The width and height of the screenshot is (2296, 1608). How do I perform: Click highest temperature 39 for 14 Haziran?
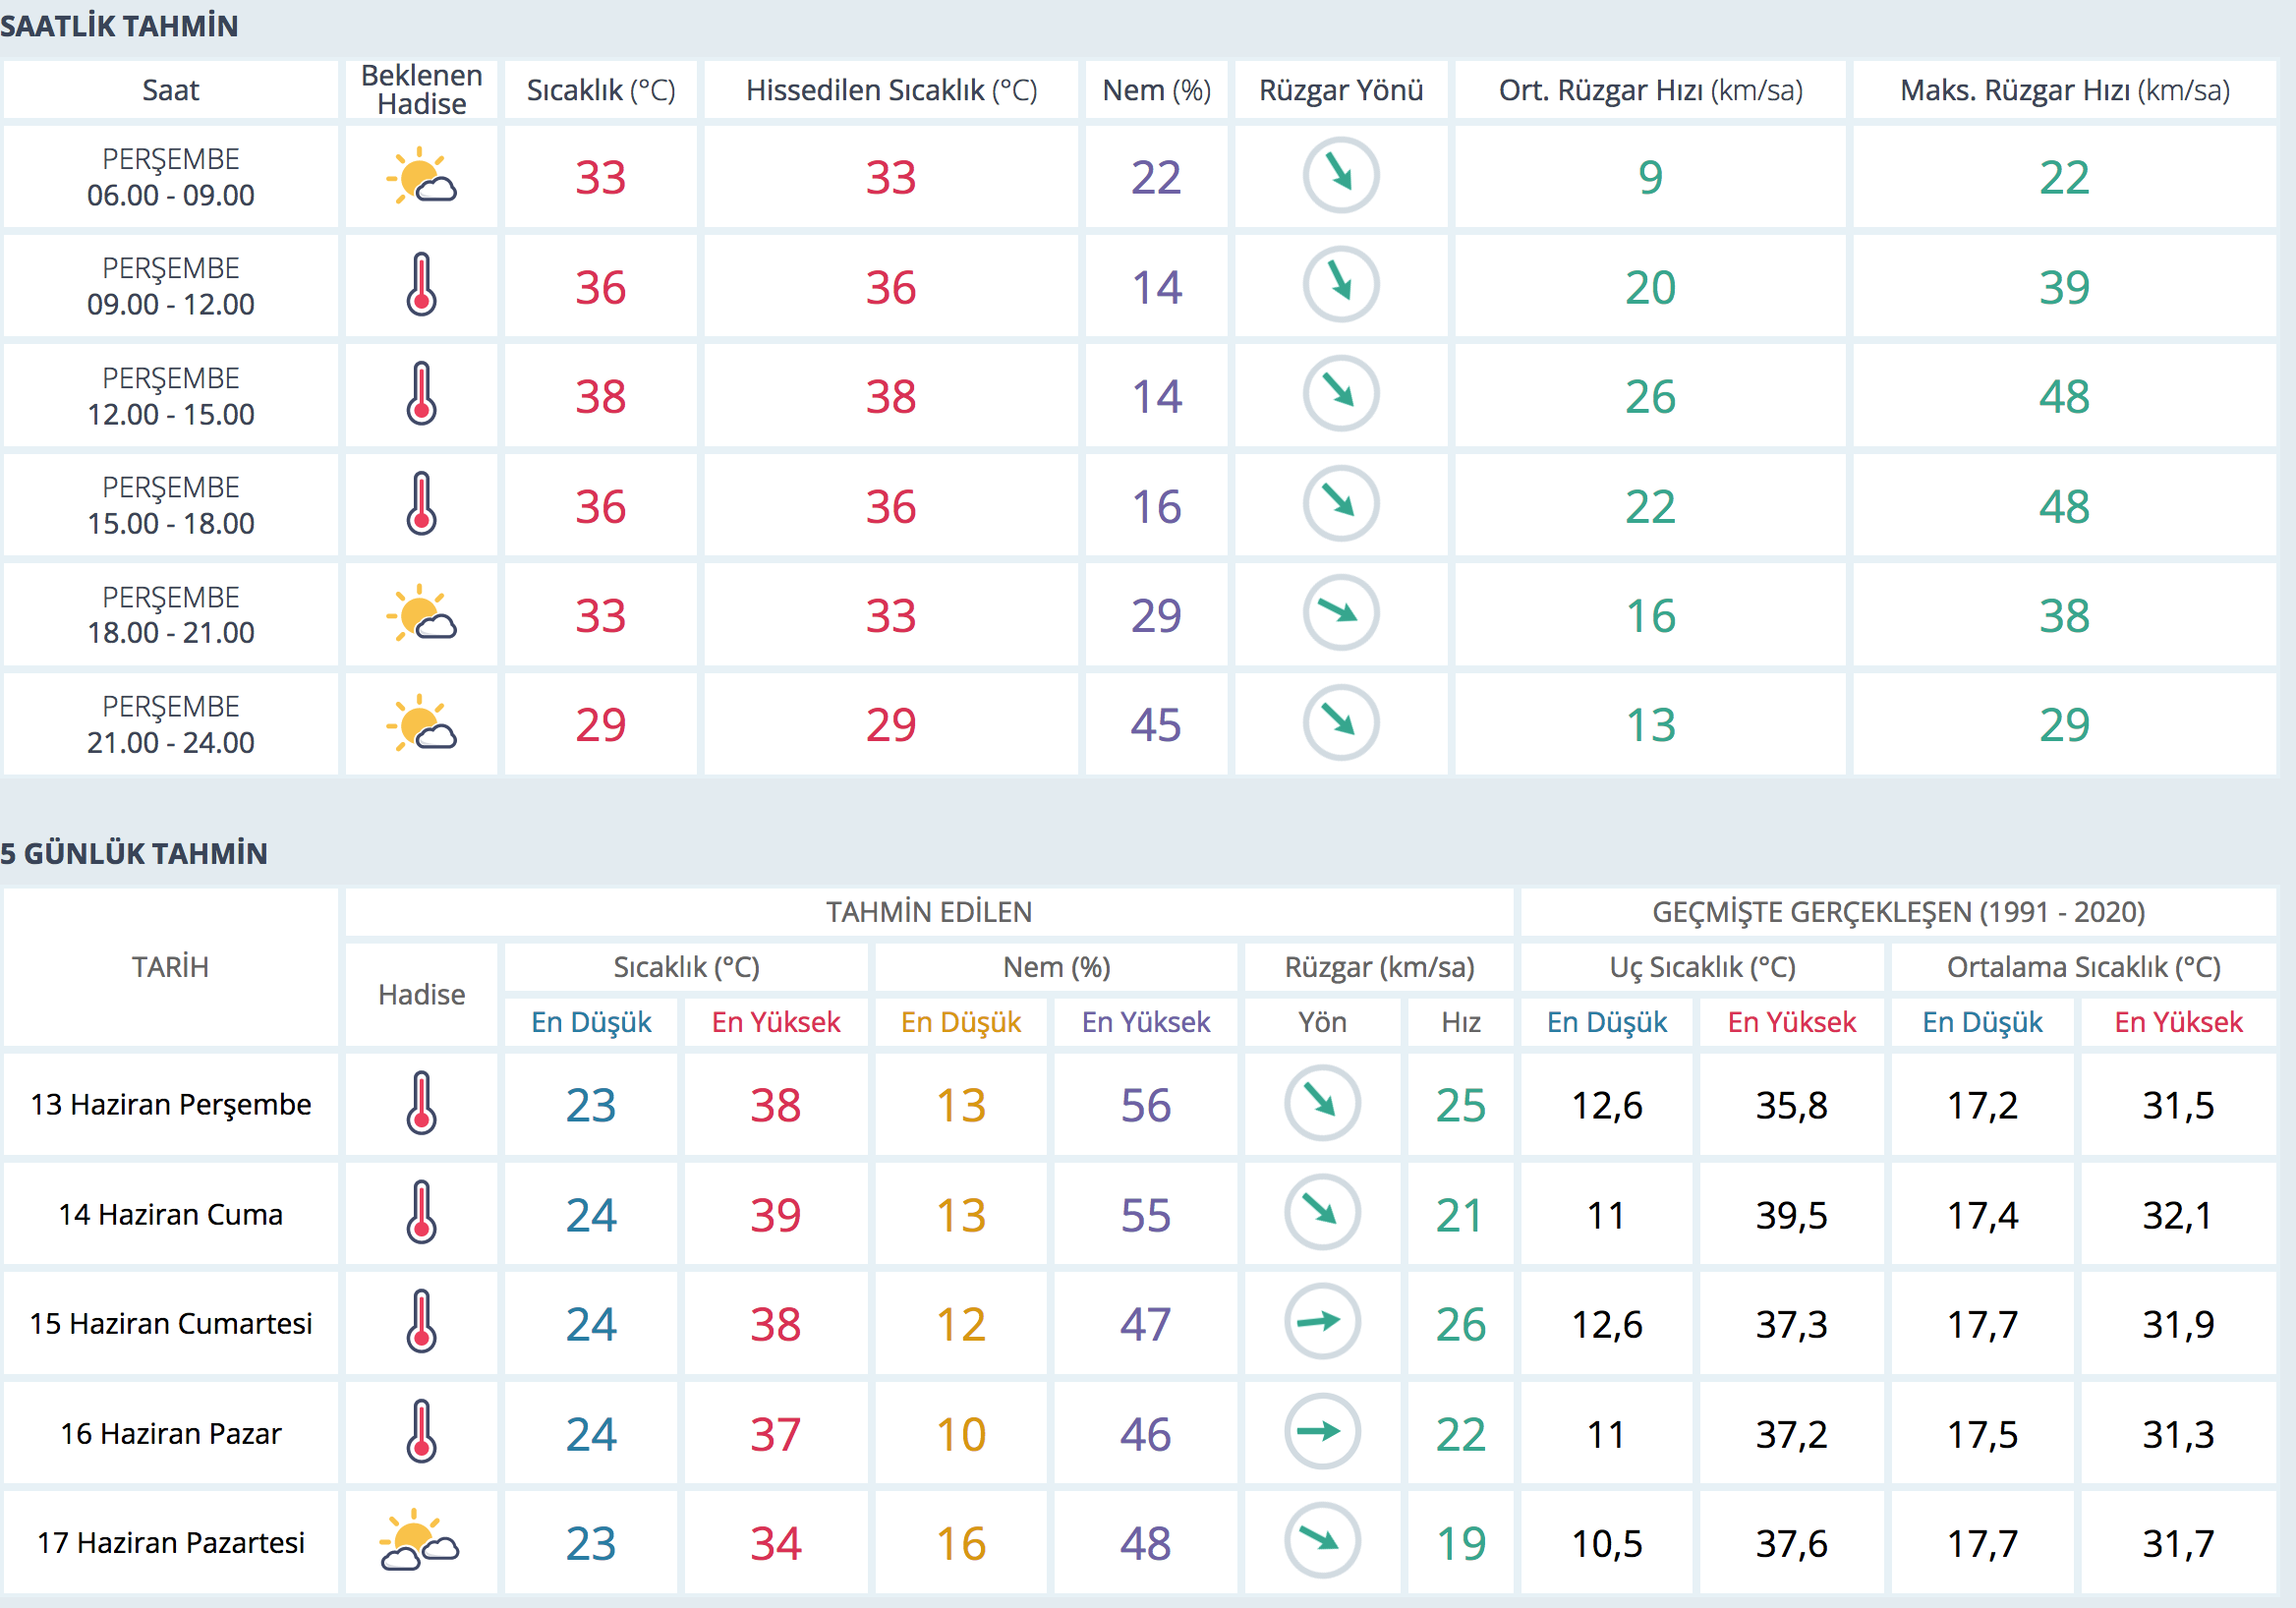tap(775, 1215)
